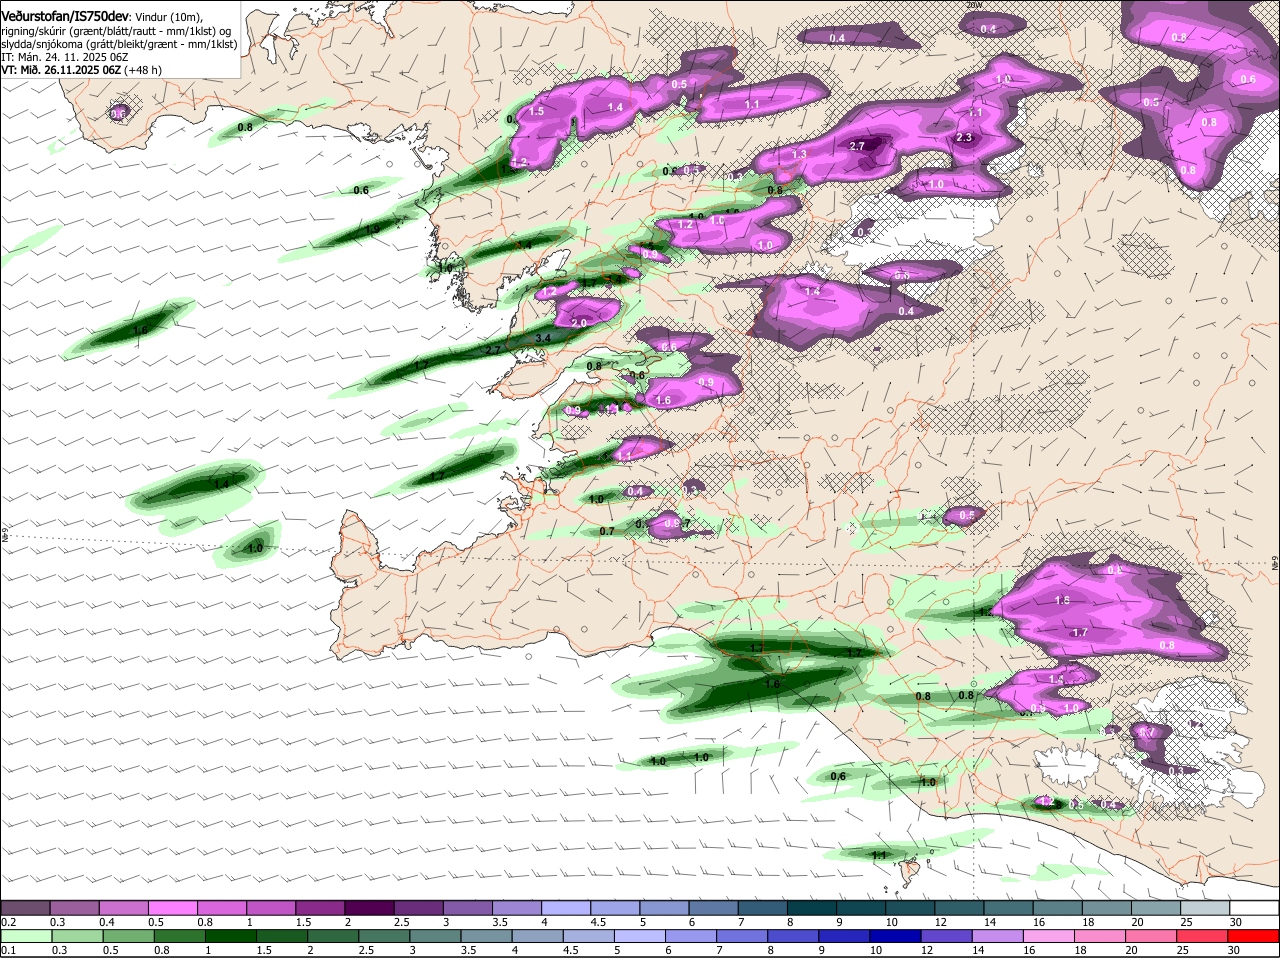The image size is (1280, 958).
Task: Click the 2.3 snow value on the map
Action: pos(964,137)
